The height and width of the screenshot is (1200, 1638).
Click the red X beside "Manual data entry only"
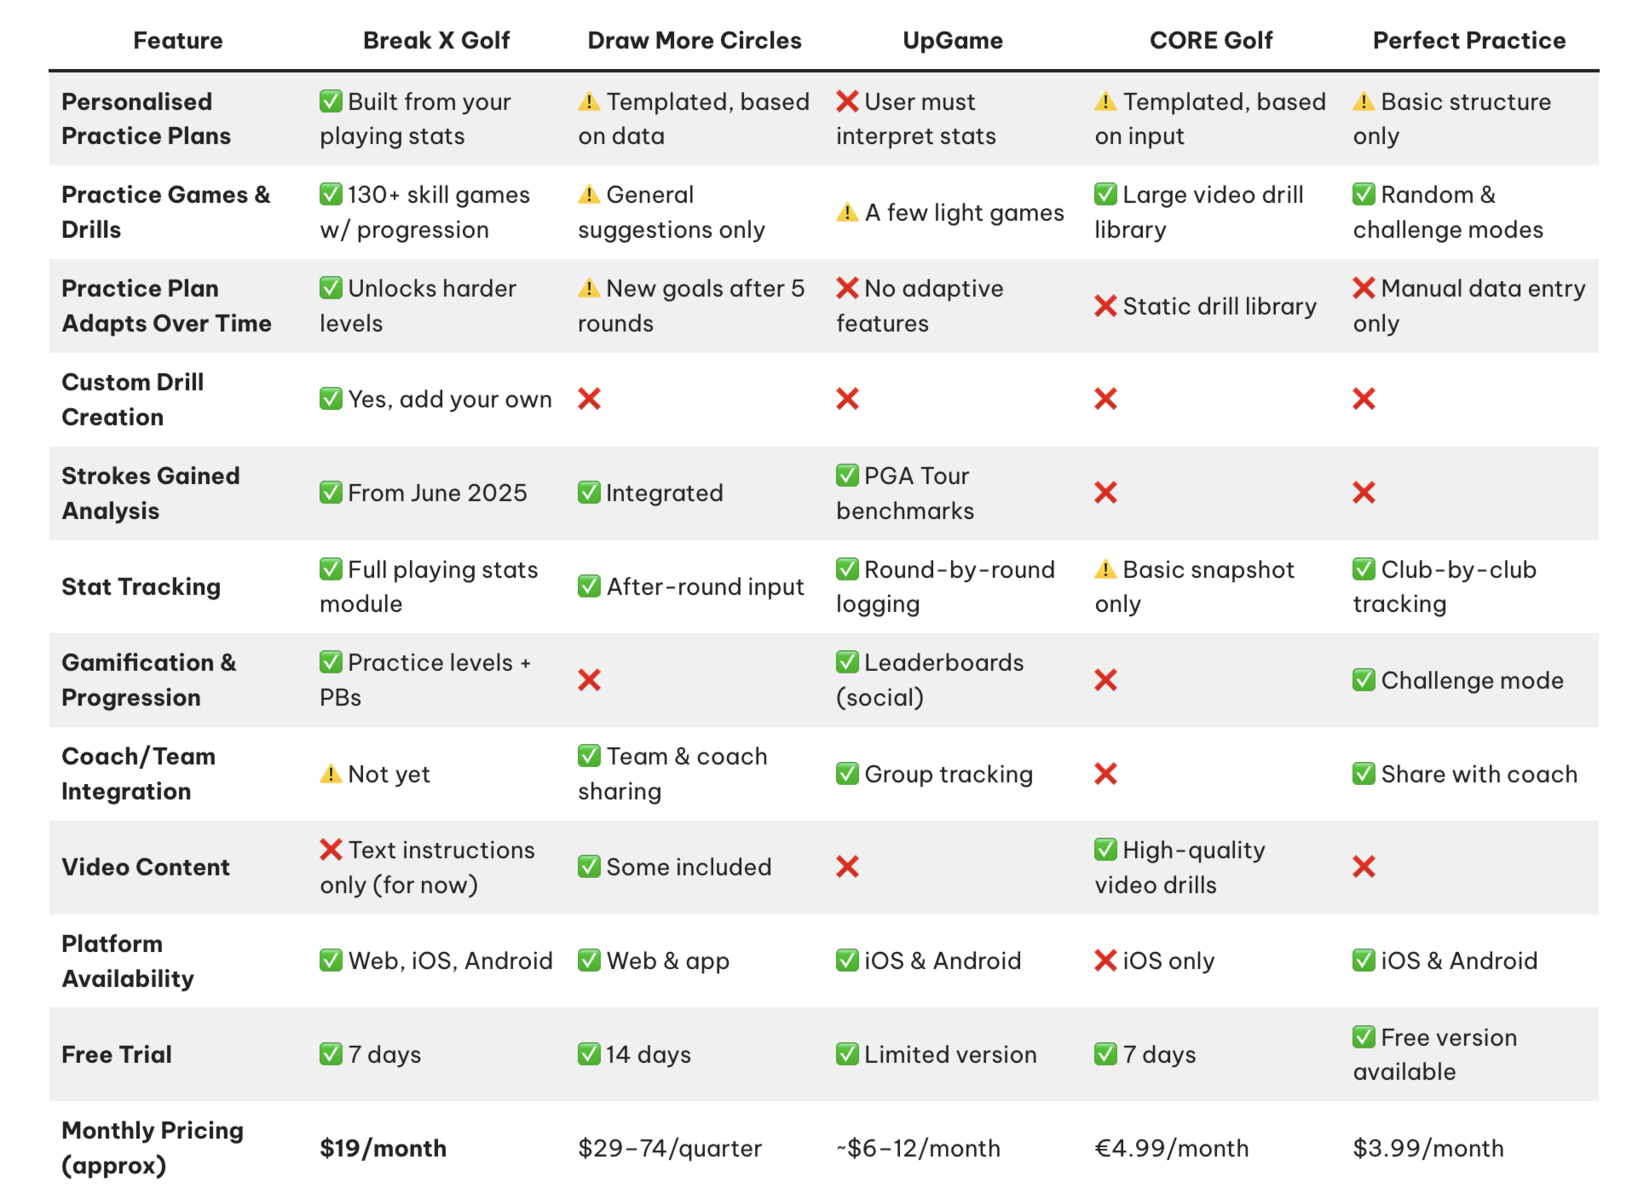[1363, 289]
